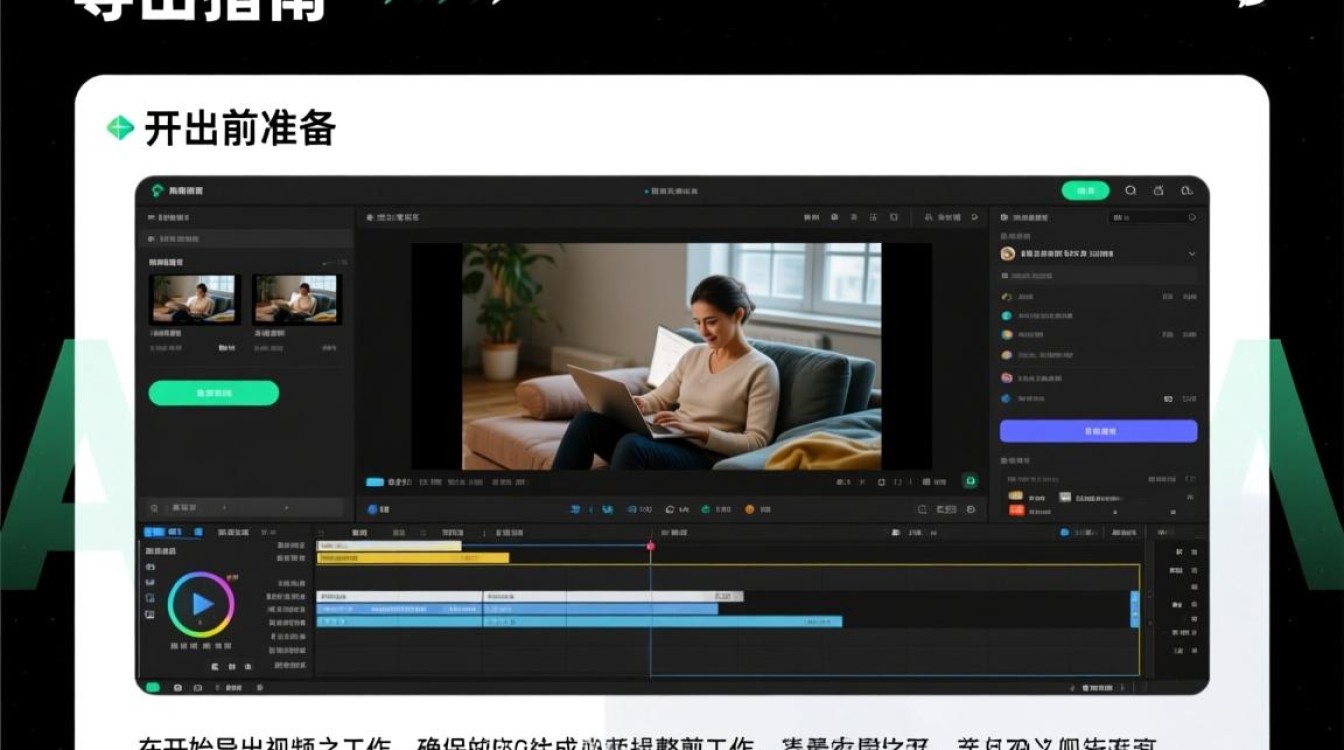Click the green square icon below preview's right corner

969,481
